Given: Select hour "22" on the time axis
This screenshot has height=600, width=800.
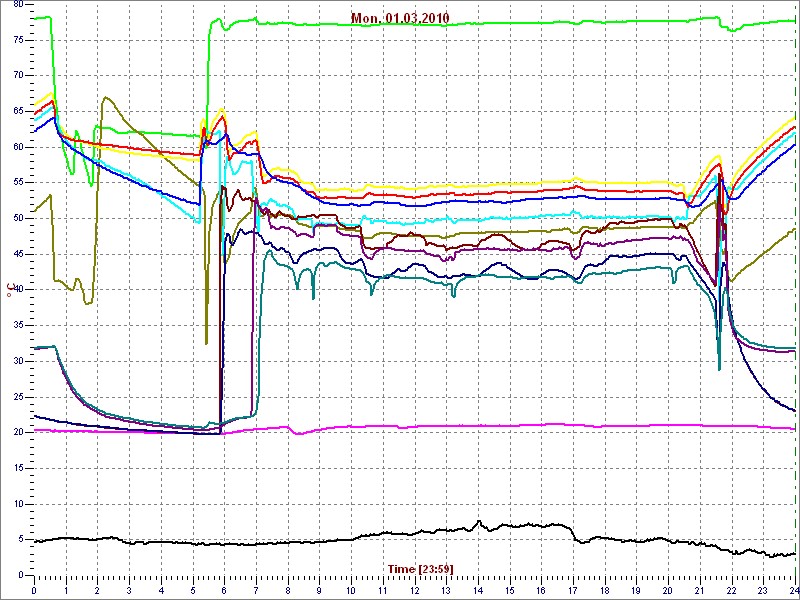Looking at the screenshot, I should pos(732,590).
